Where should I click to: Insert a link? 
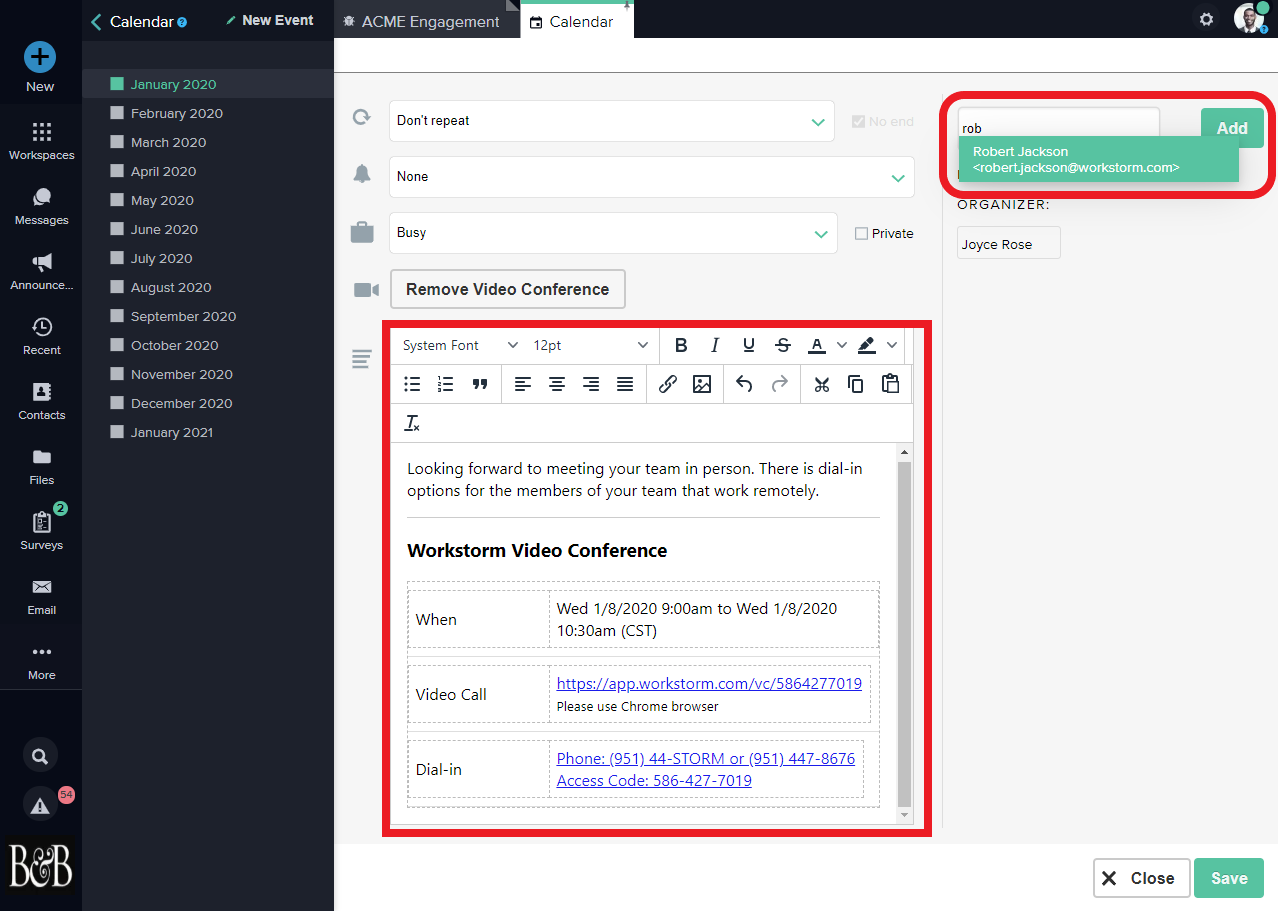(668, 384)
